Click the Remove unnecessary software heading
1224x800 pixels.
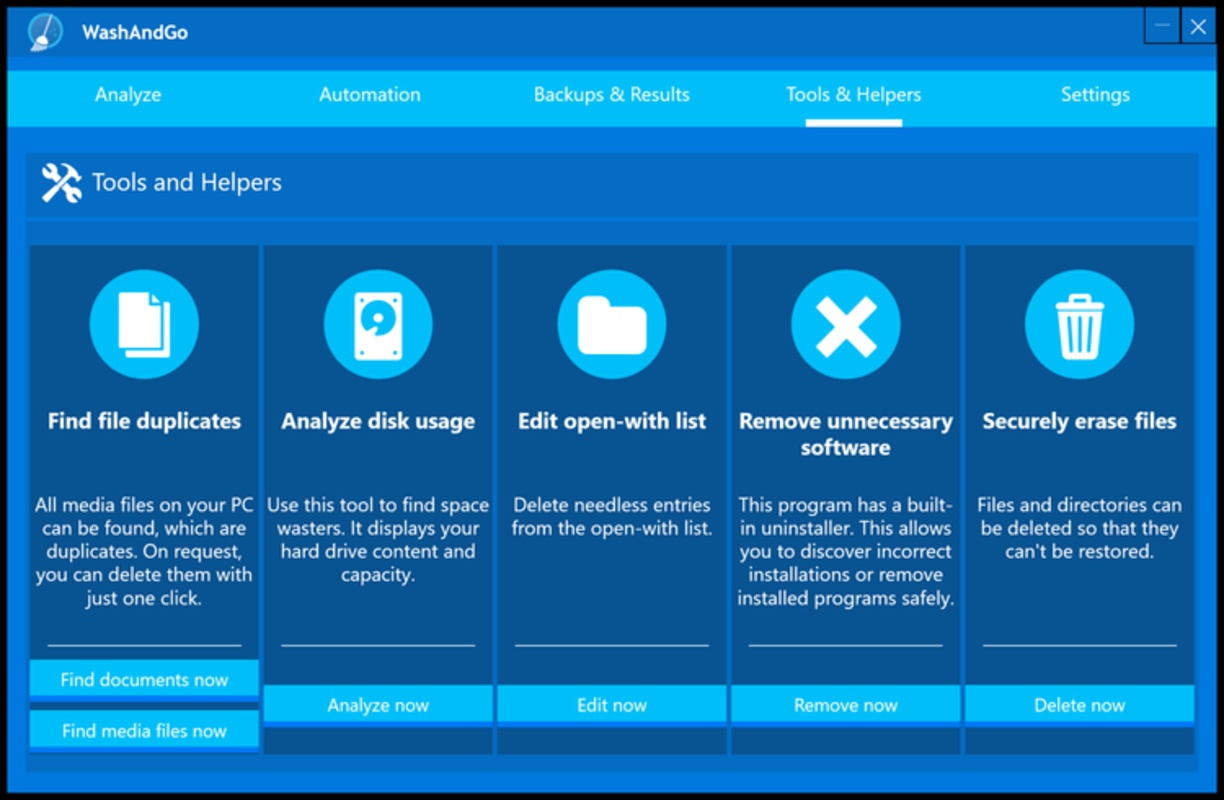pos(846,434)
